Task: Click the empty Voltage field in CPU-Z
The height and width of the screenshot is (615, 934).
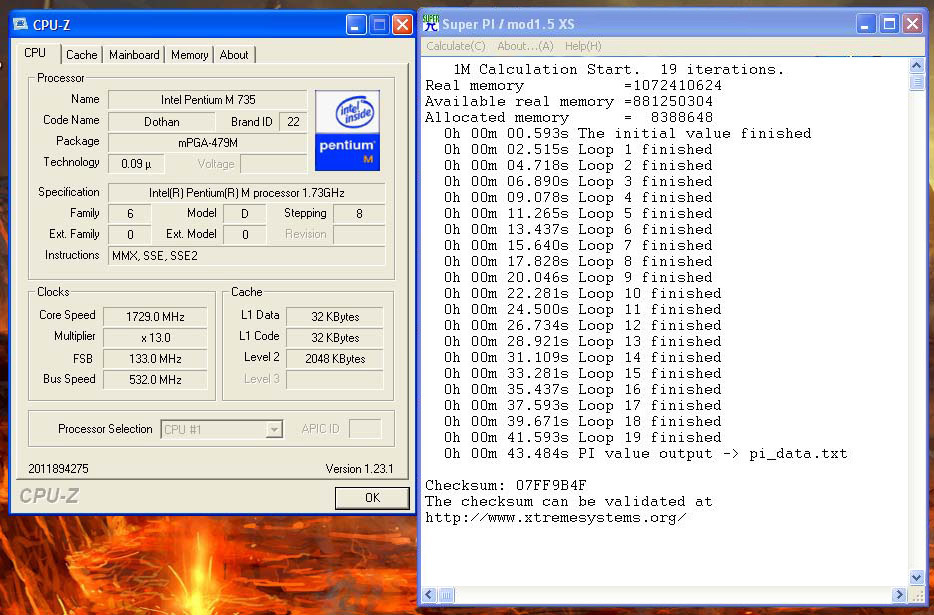Action: (273, 163)
